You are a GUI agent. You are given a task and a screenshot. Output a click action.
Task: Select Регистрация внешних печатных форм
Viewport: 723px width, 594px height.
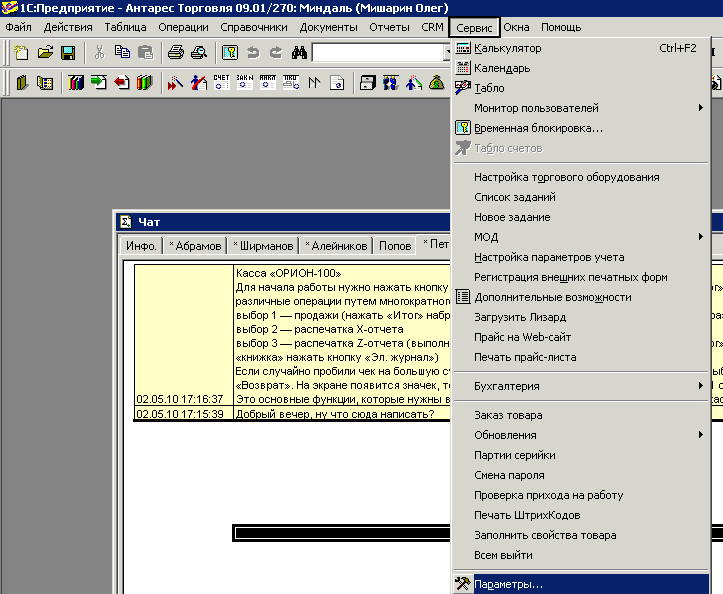pyautogui.click(x=581, y=277)
